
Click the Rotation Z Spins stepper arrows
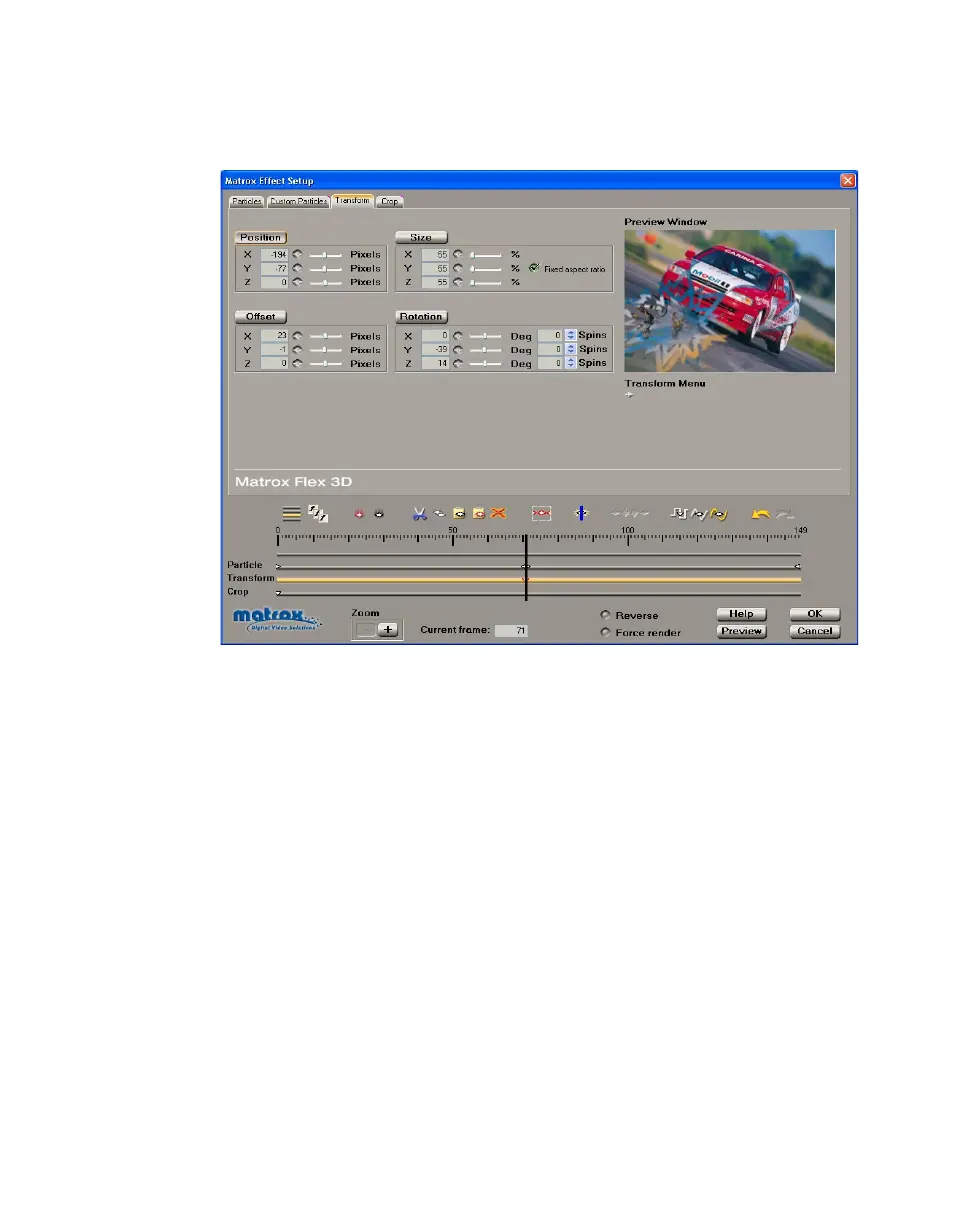coord(571,364)
